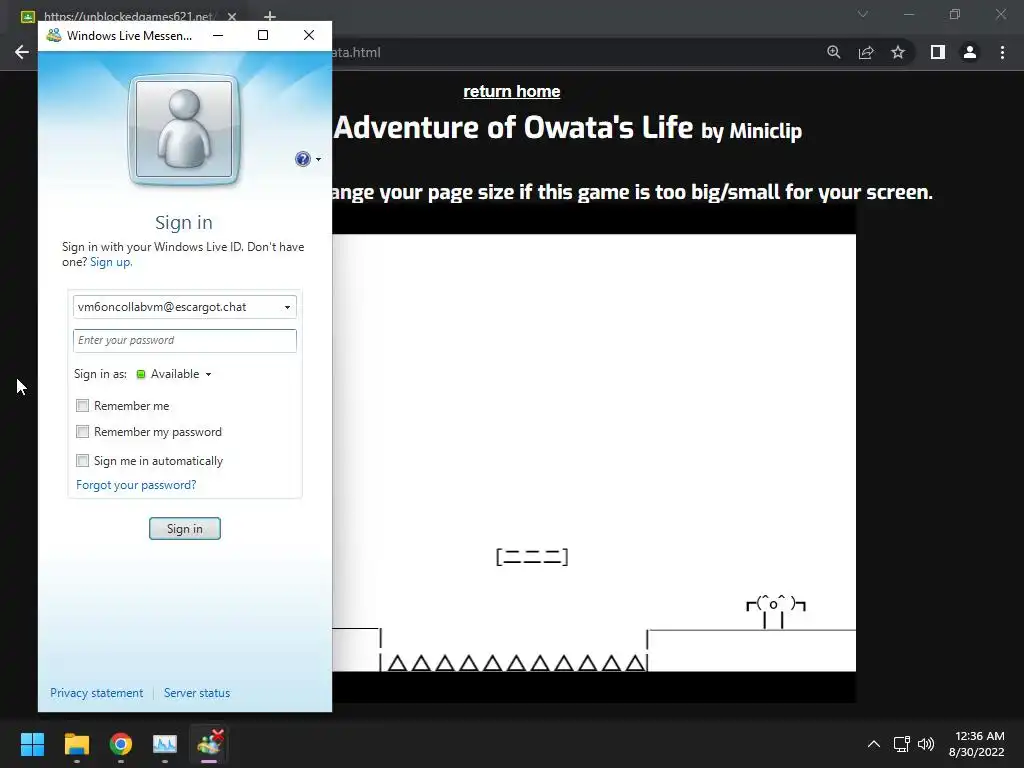This screenshot has width=1024, height=768.
Task: Click the volume speaker tray icon
Action: pyautogui.click(x=925, y=744)
